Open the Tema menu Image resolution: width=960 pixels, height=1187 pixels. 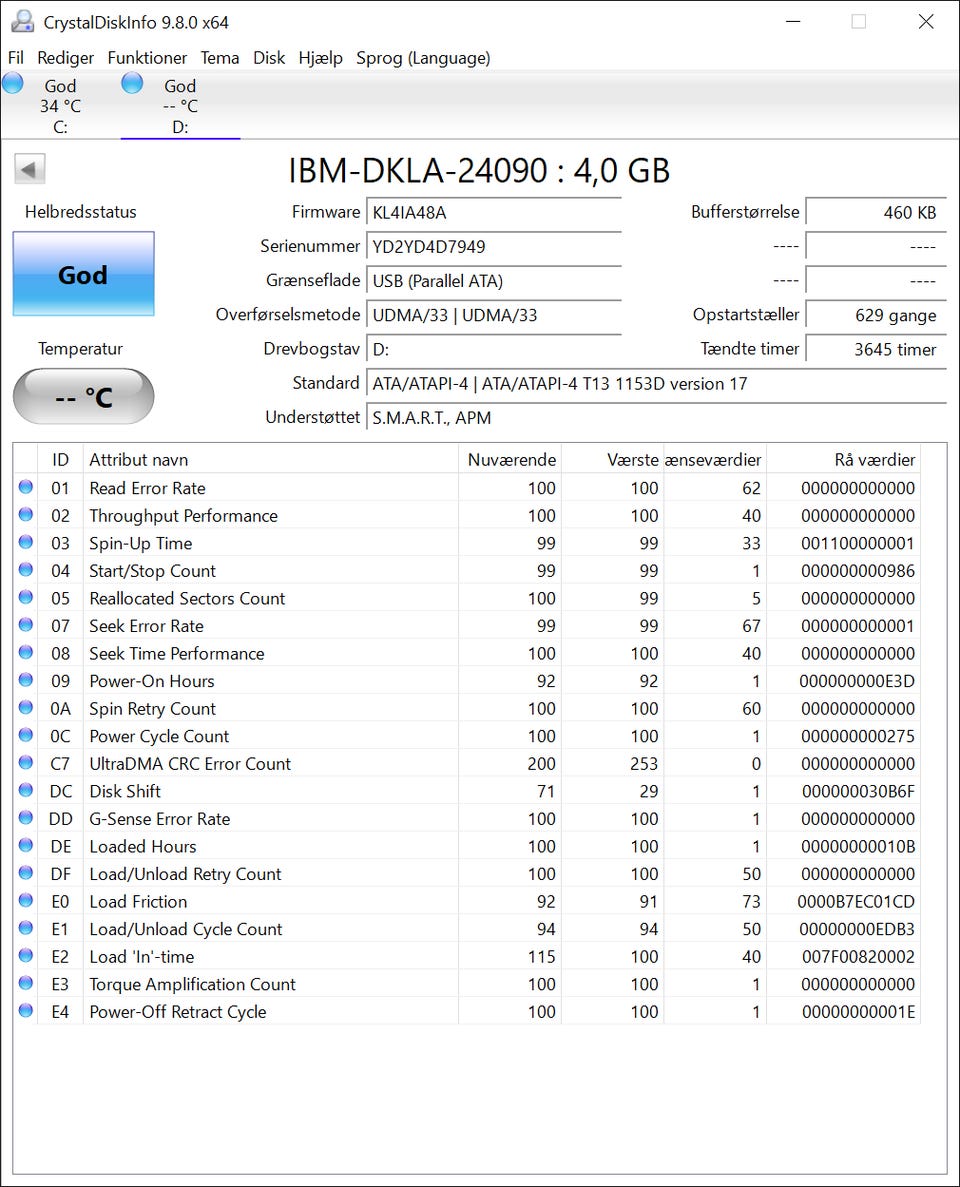pyautogui.click(x=219, y=58)
